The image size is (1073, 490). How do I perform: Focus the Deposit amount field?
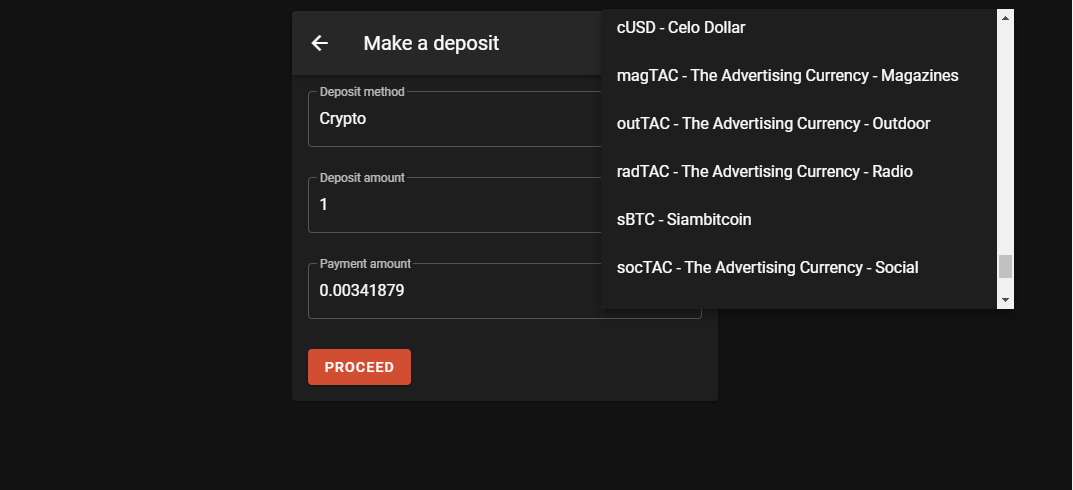tap(454, 205)
